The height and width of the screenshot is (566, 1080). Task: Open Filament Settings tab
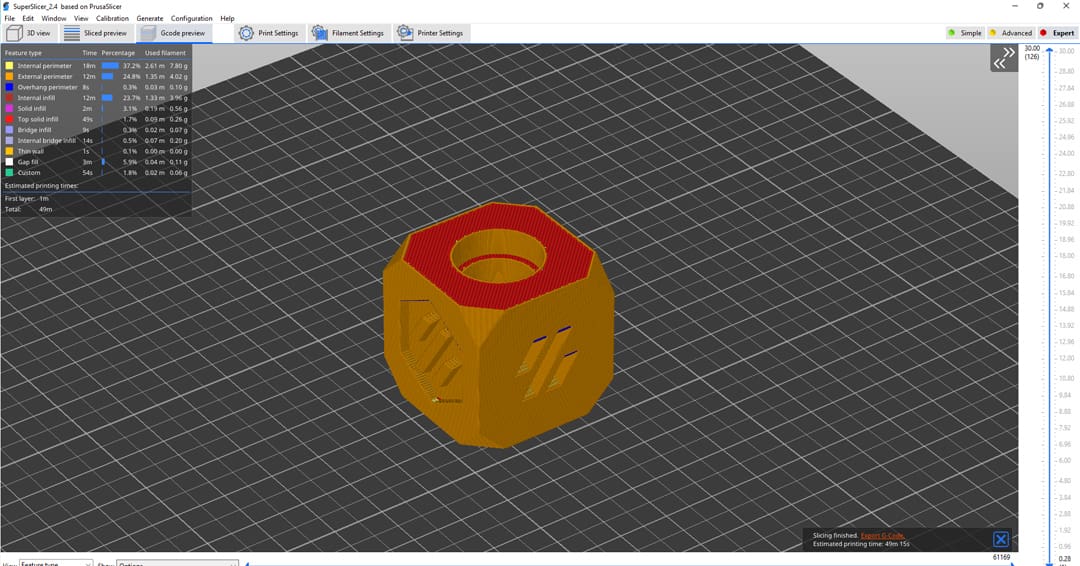349,33
